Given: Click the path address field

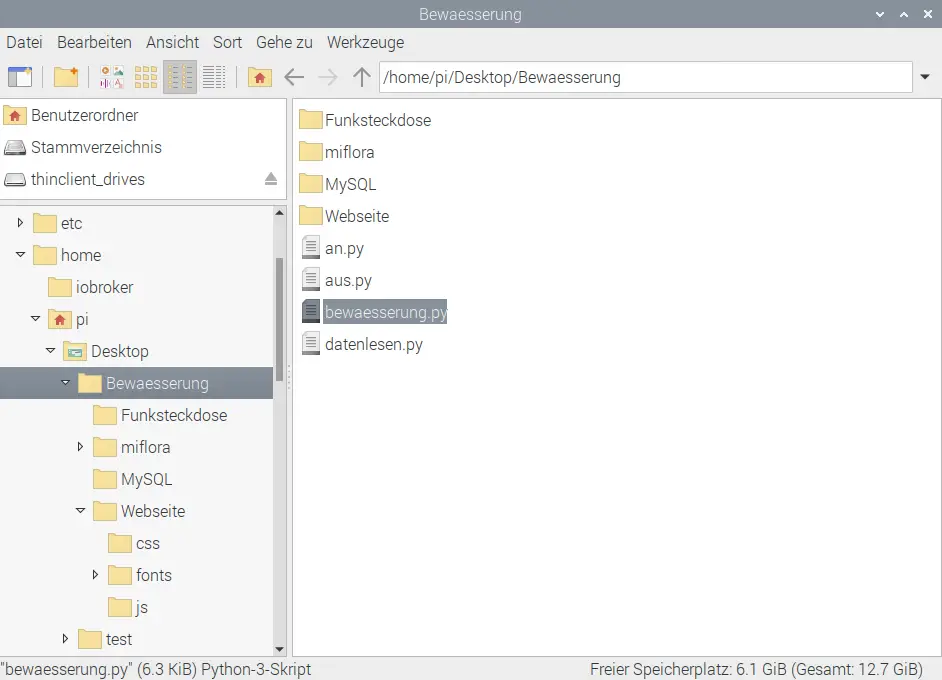Looking at the screenshot, I should click(x=646, y=77).
